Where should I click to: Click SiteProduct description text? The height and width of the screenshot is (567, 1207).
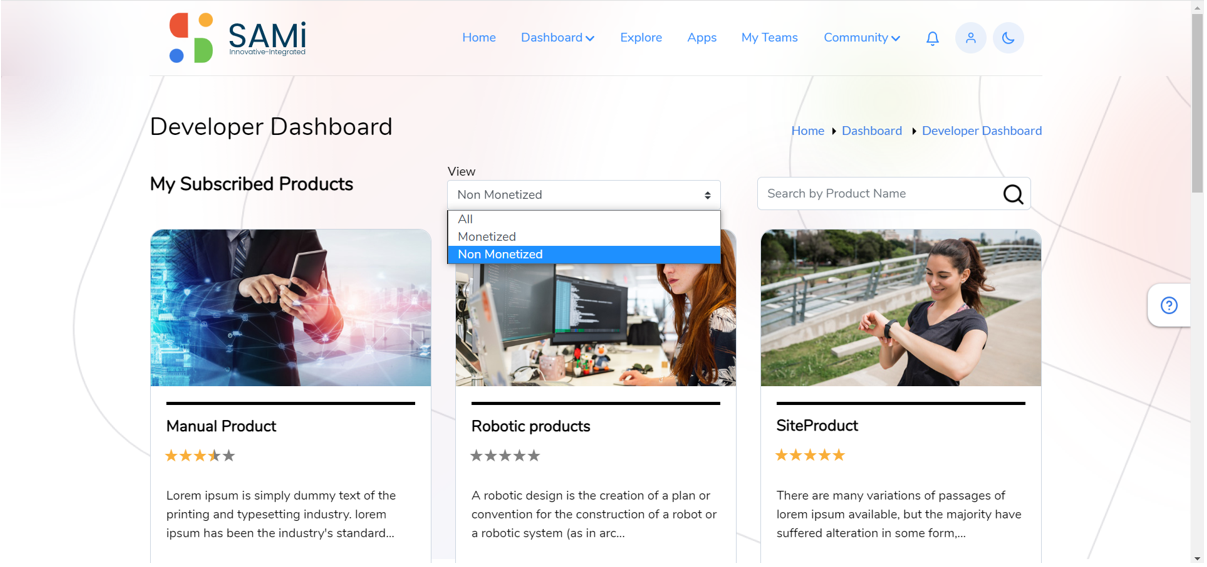(899, 514)
